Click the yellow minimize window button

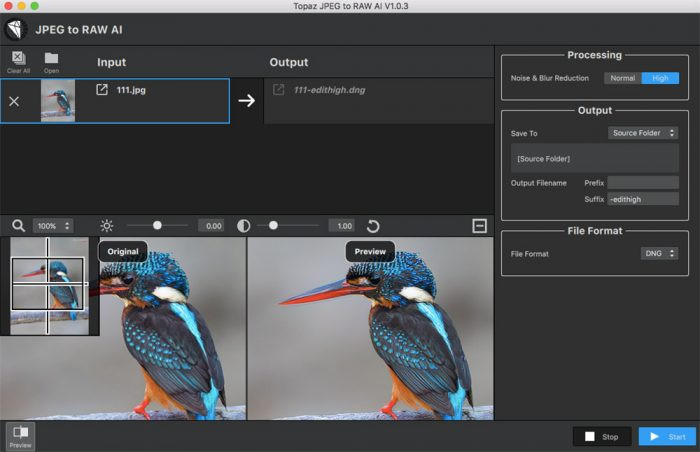pyautogui.click(x=21, y=6)
